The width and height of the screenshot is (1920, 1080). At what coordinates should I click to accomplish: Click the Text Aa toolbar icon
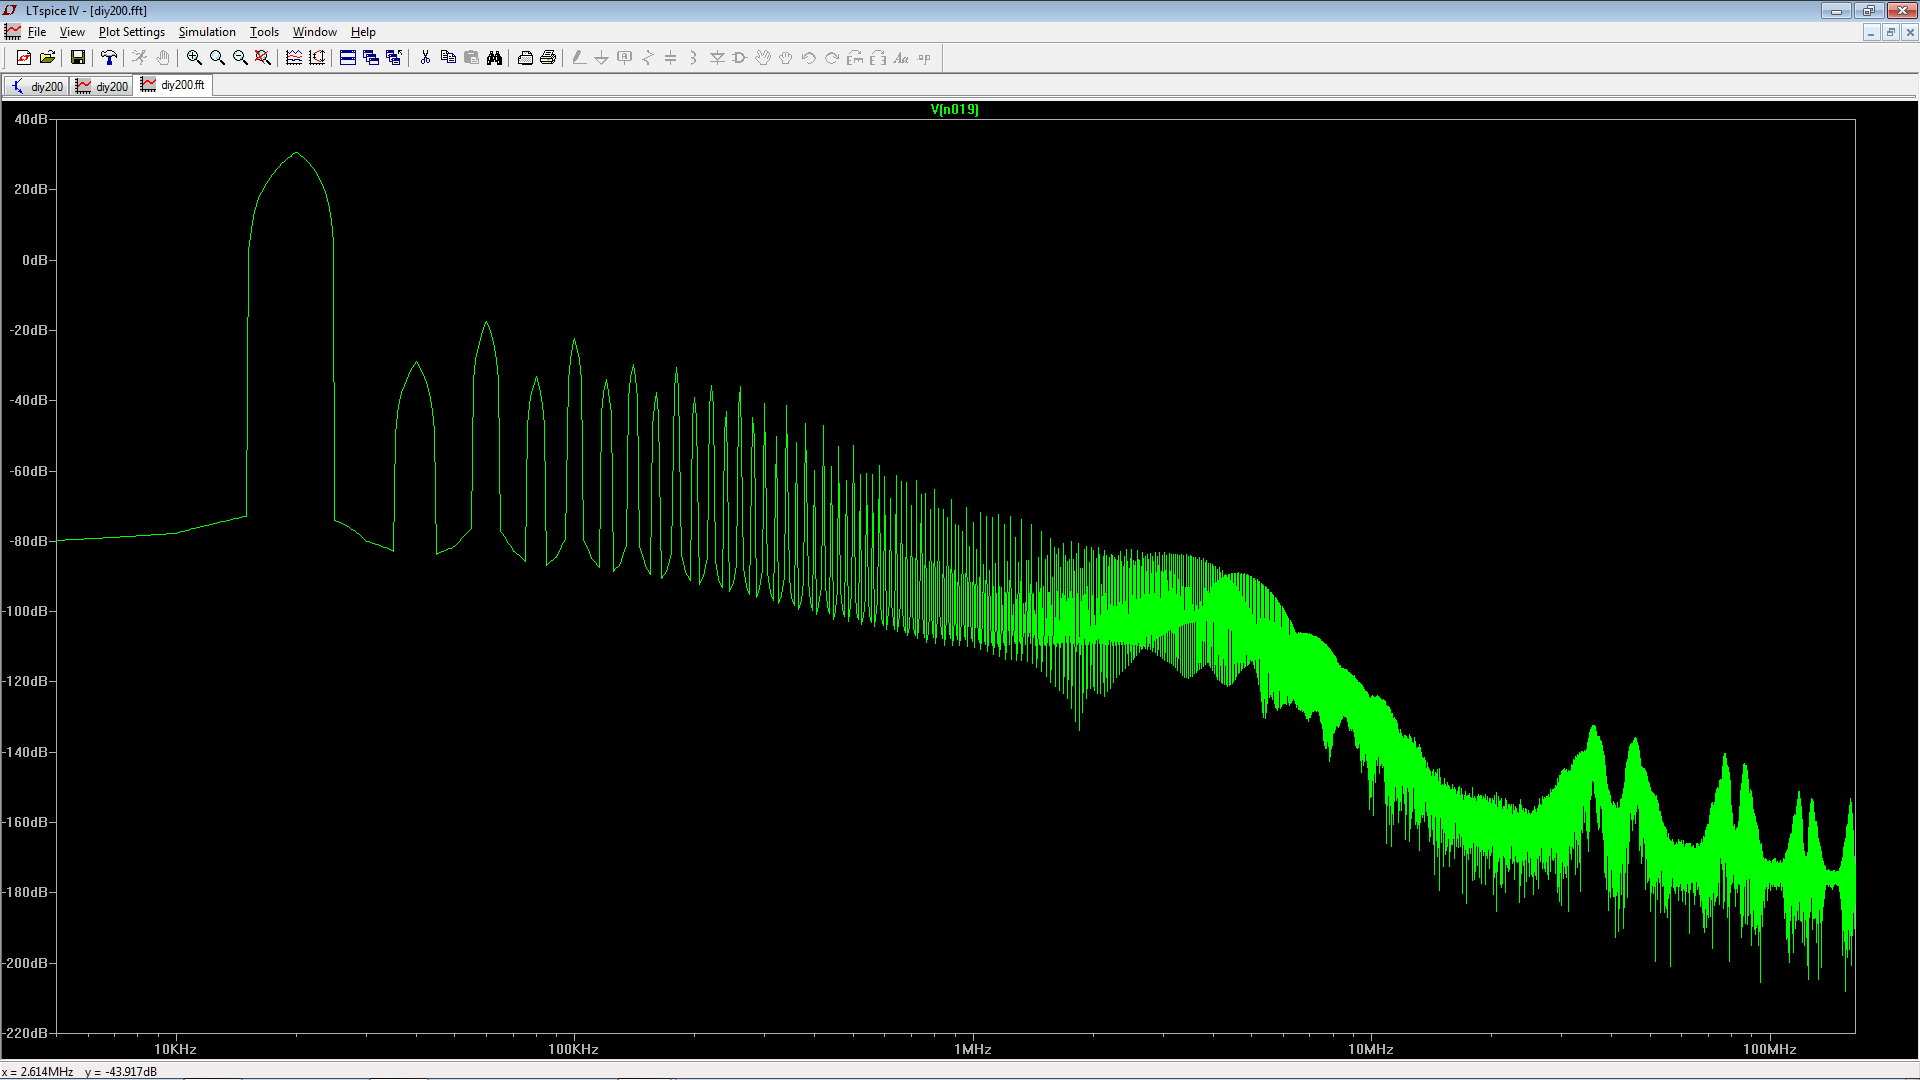(x=901, y=58)
